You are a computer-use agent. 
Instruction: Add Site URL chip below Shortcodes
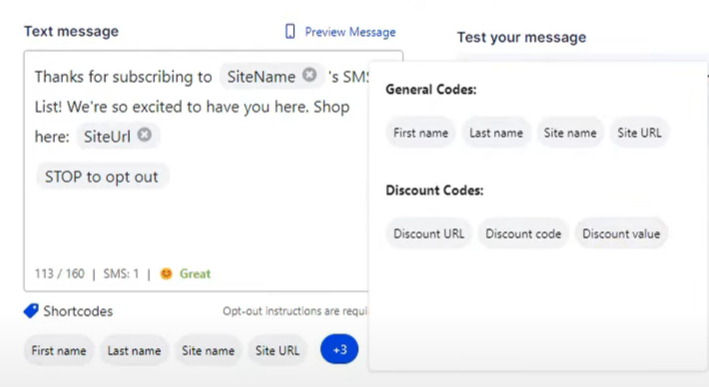click(277, 350)
